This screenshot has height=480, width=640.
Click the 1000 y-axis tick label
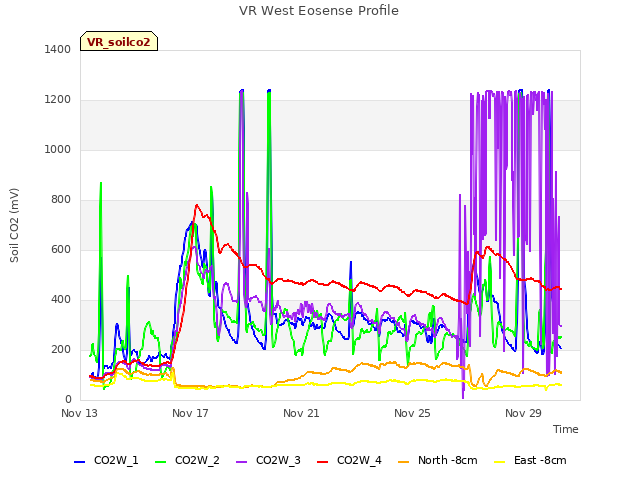coord(58,149)
